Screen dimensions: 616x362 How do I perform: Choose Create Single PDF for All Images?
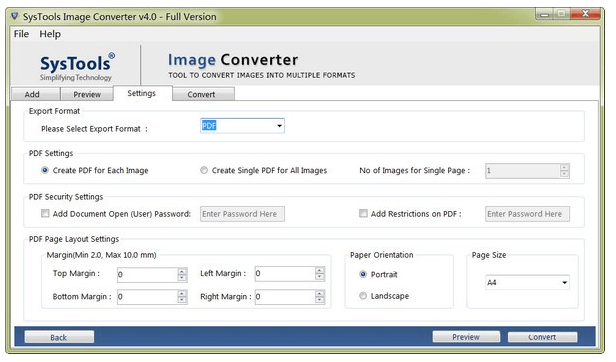[x=264, y=171]
